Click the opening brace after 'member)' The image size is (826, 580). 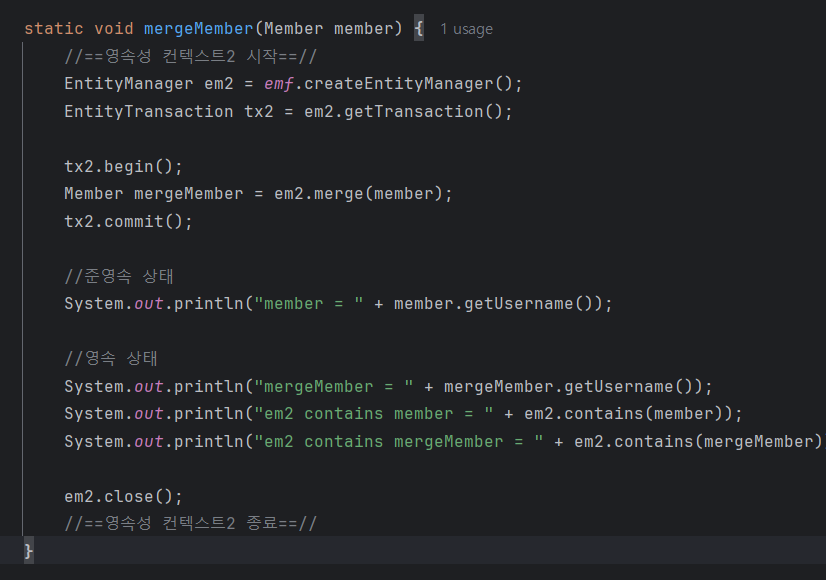point(419,28)
